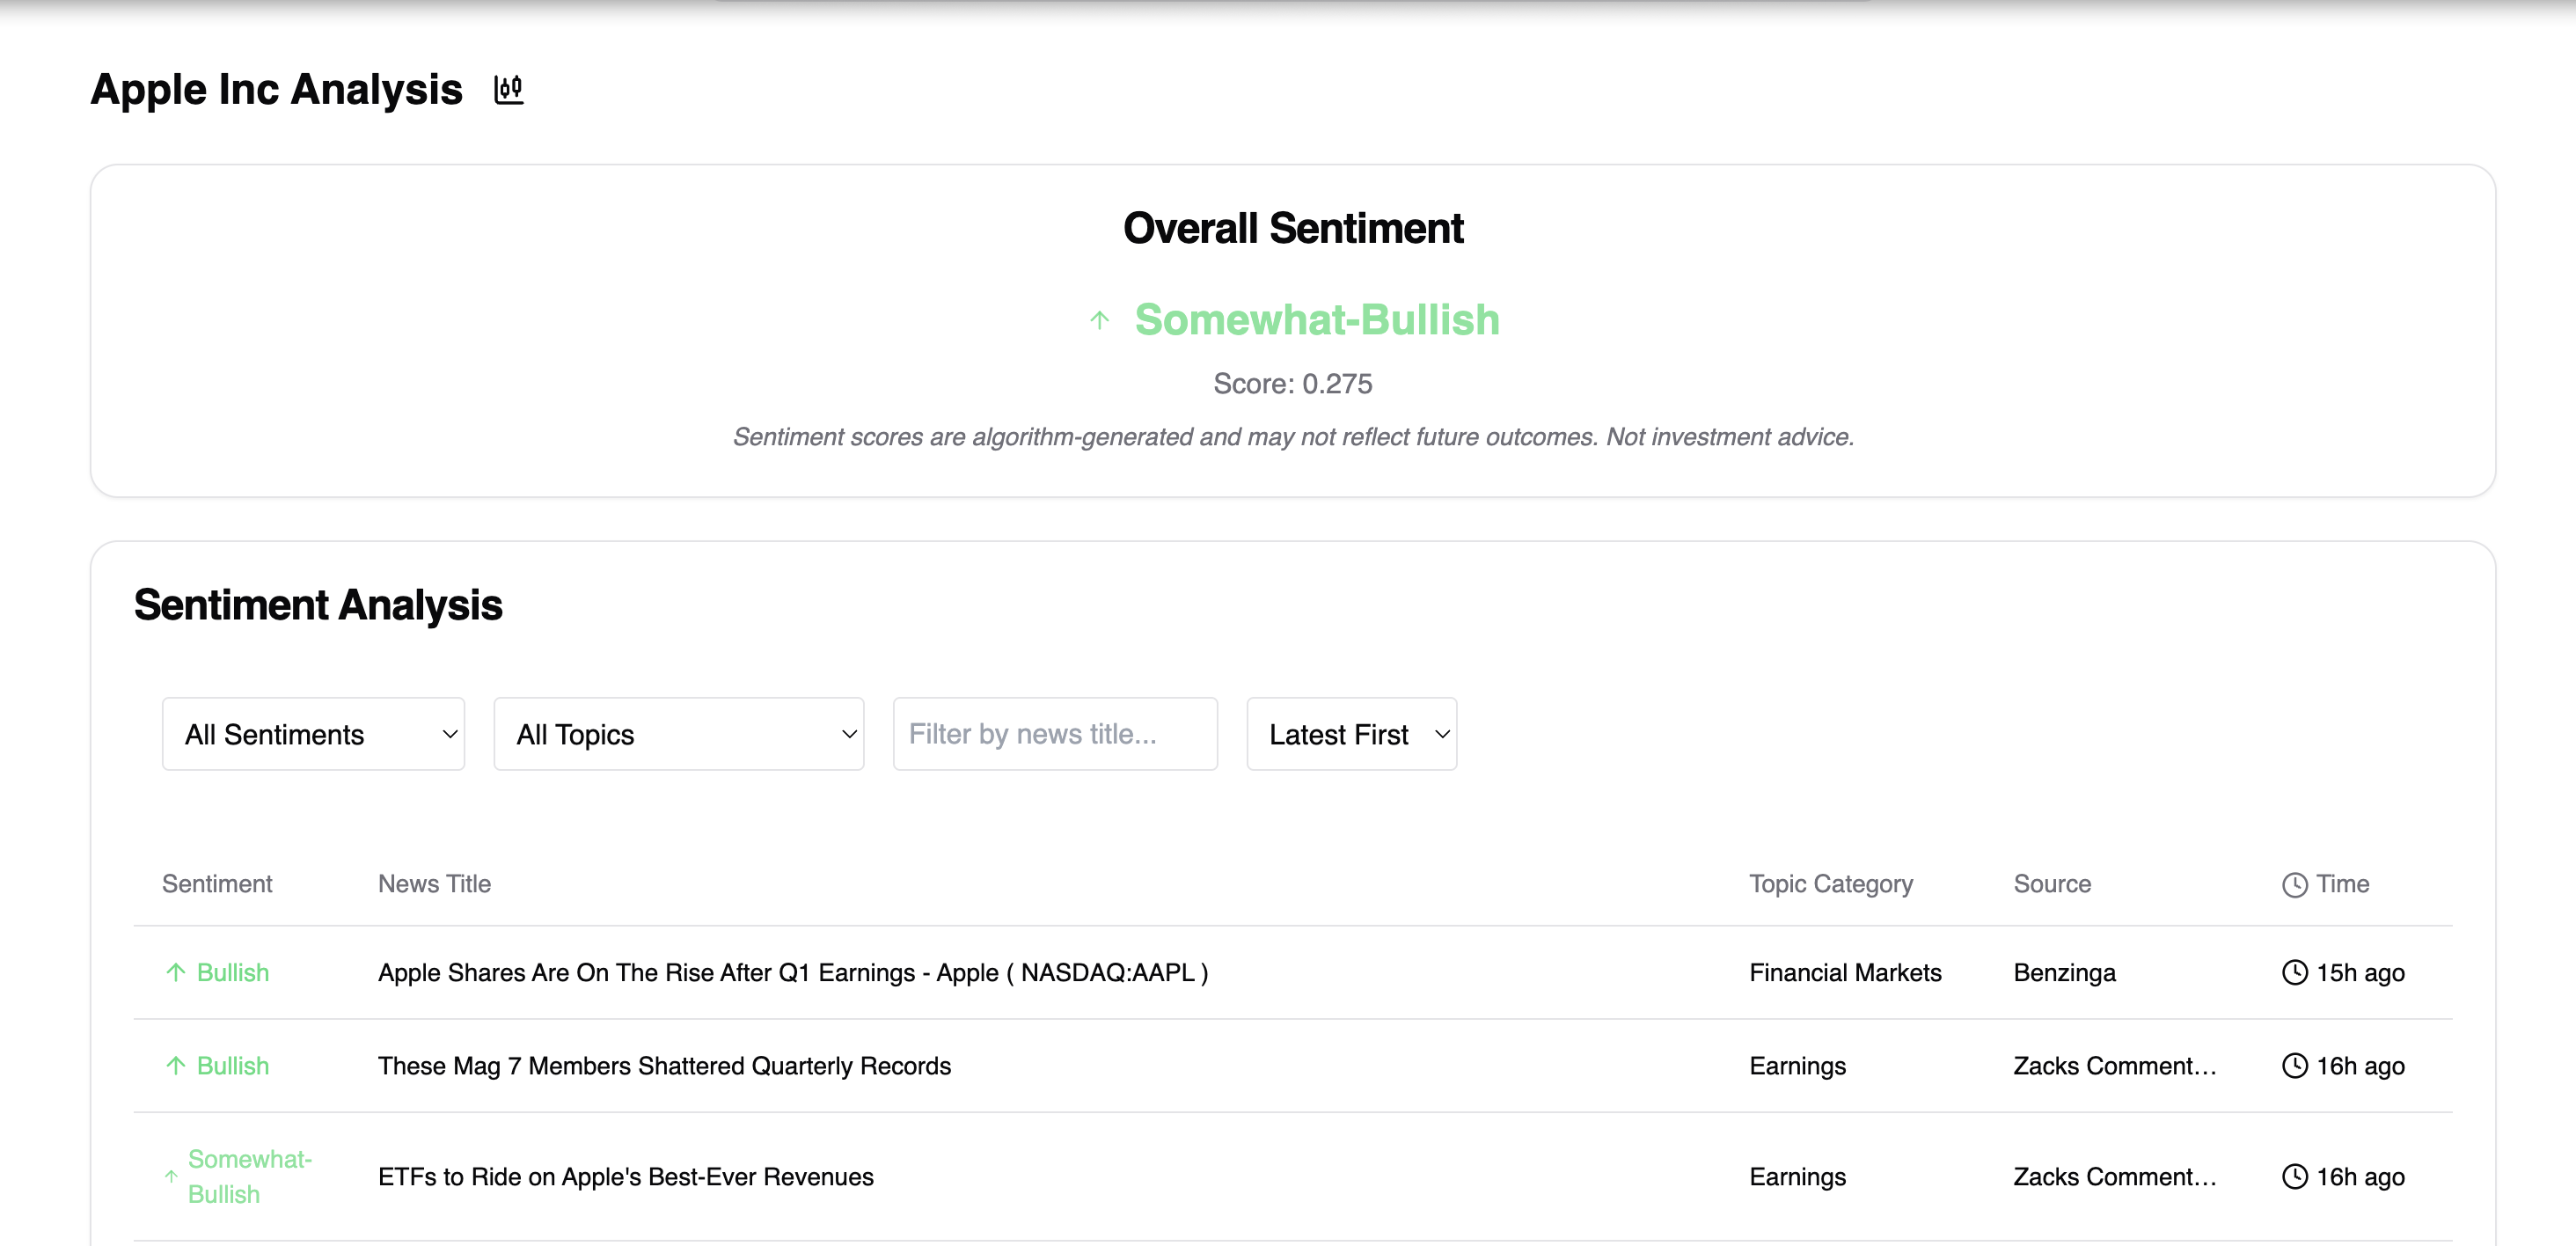
Task: Open ETFs to Ride on Apple's Revenues article
Action: click(625, 1177)
